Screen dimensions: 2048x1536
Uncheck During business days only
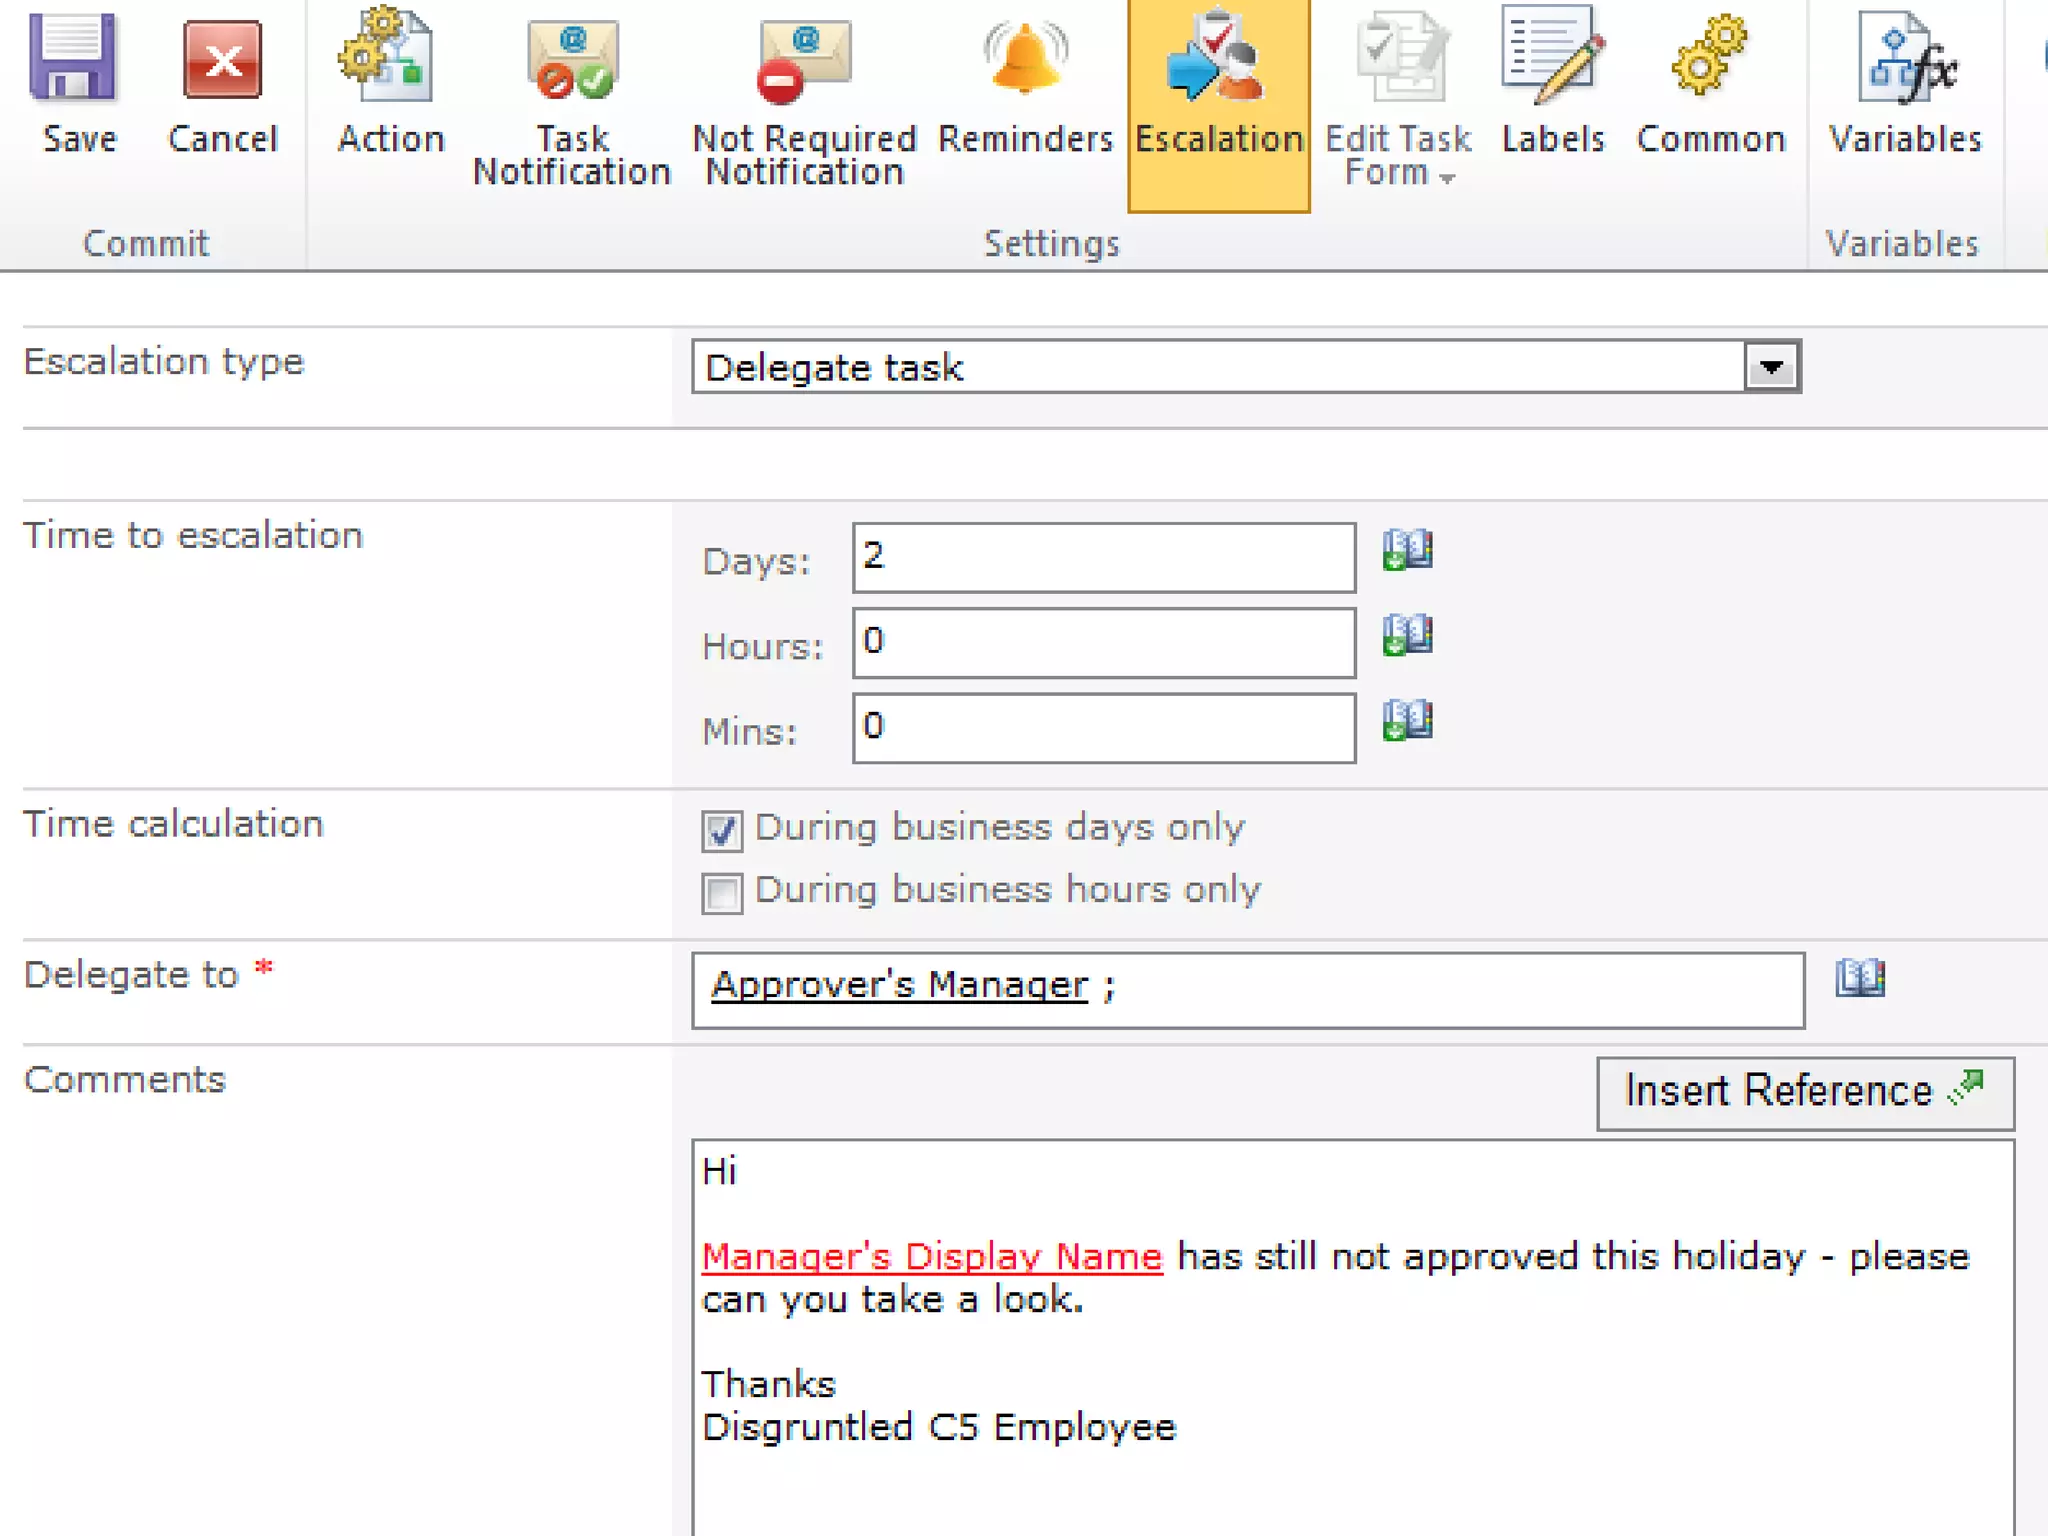pyautogui.click(x=722, y=831)
